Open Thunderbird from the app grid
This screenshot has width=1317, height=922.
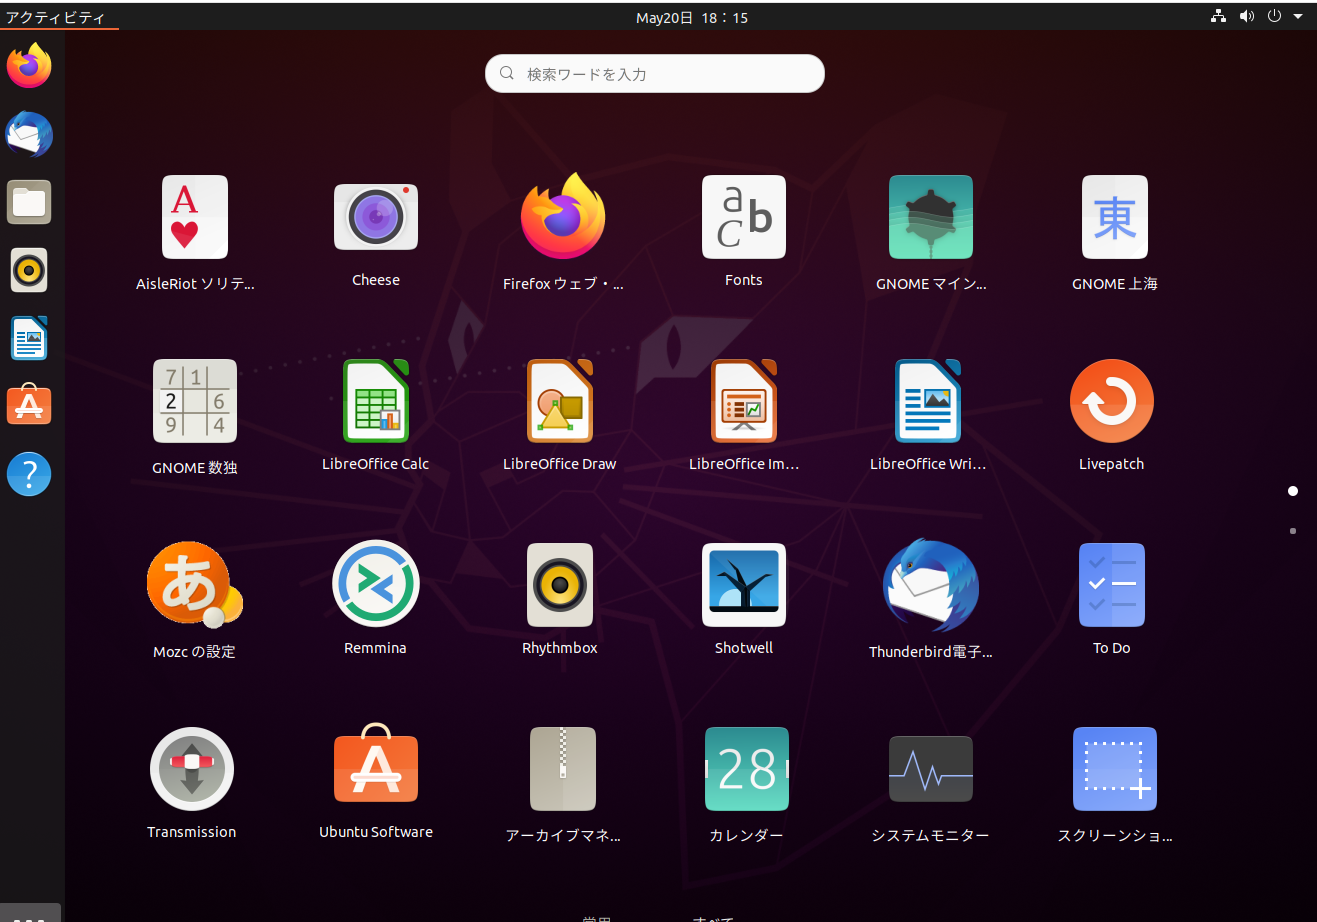point(931,586)
